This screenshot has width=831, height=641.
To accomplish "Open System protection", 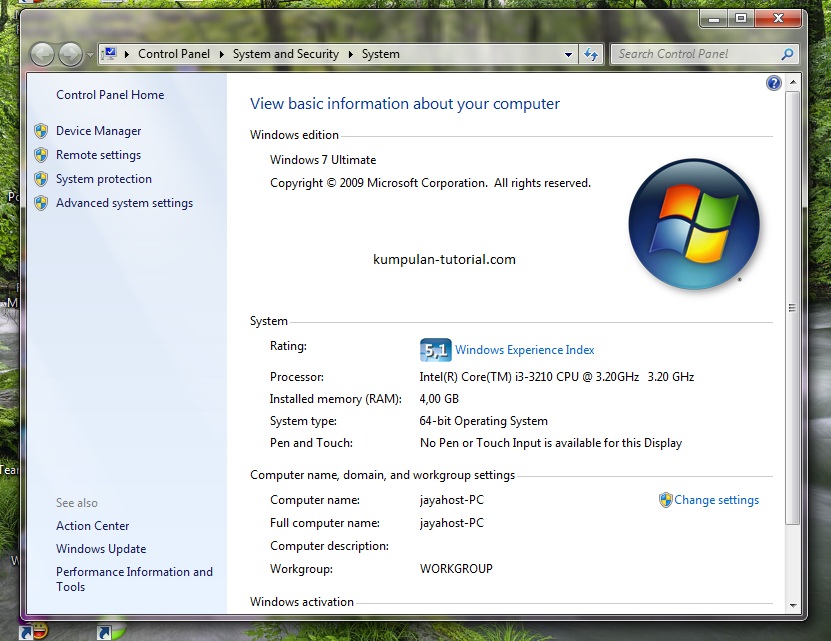I will (104, 179).
